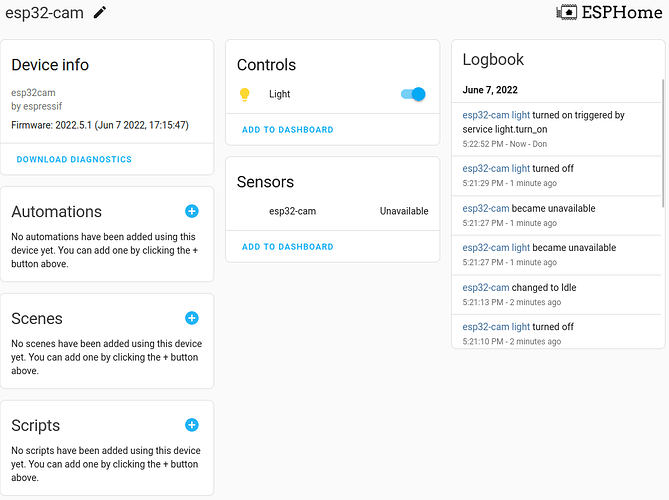Viewport: 669px width, 500px height.
Task: Click the Unavailable sensor state text
Action: pos(404,211)
